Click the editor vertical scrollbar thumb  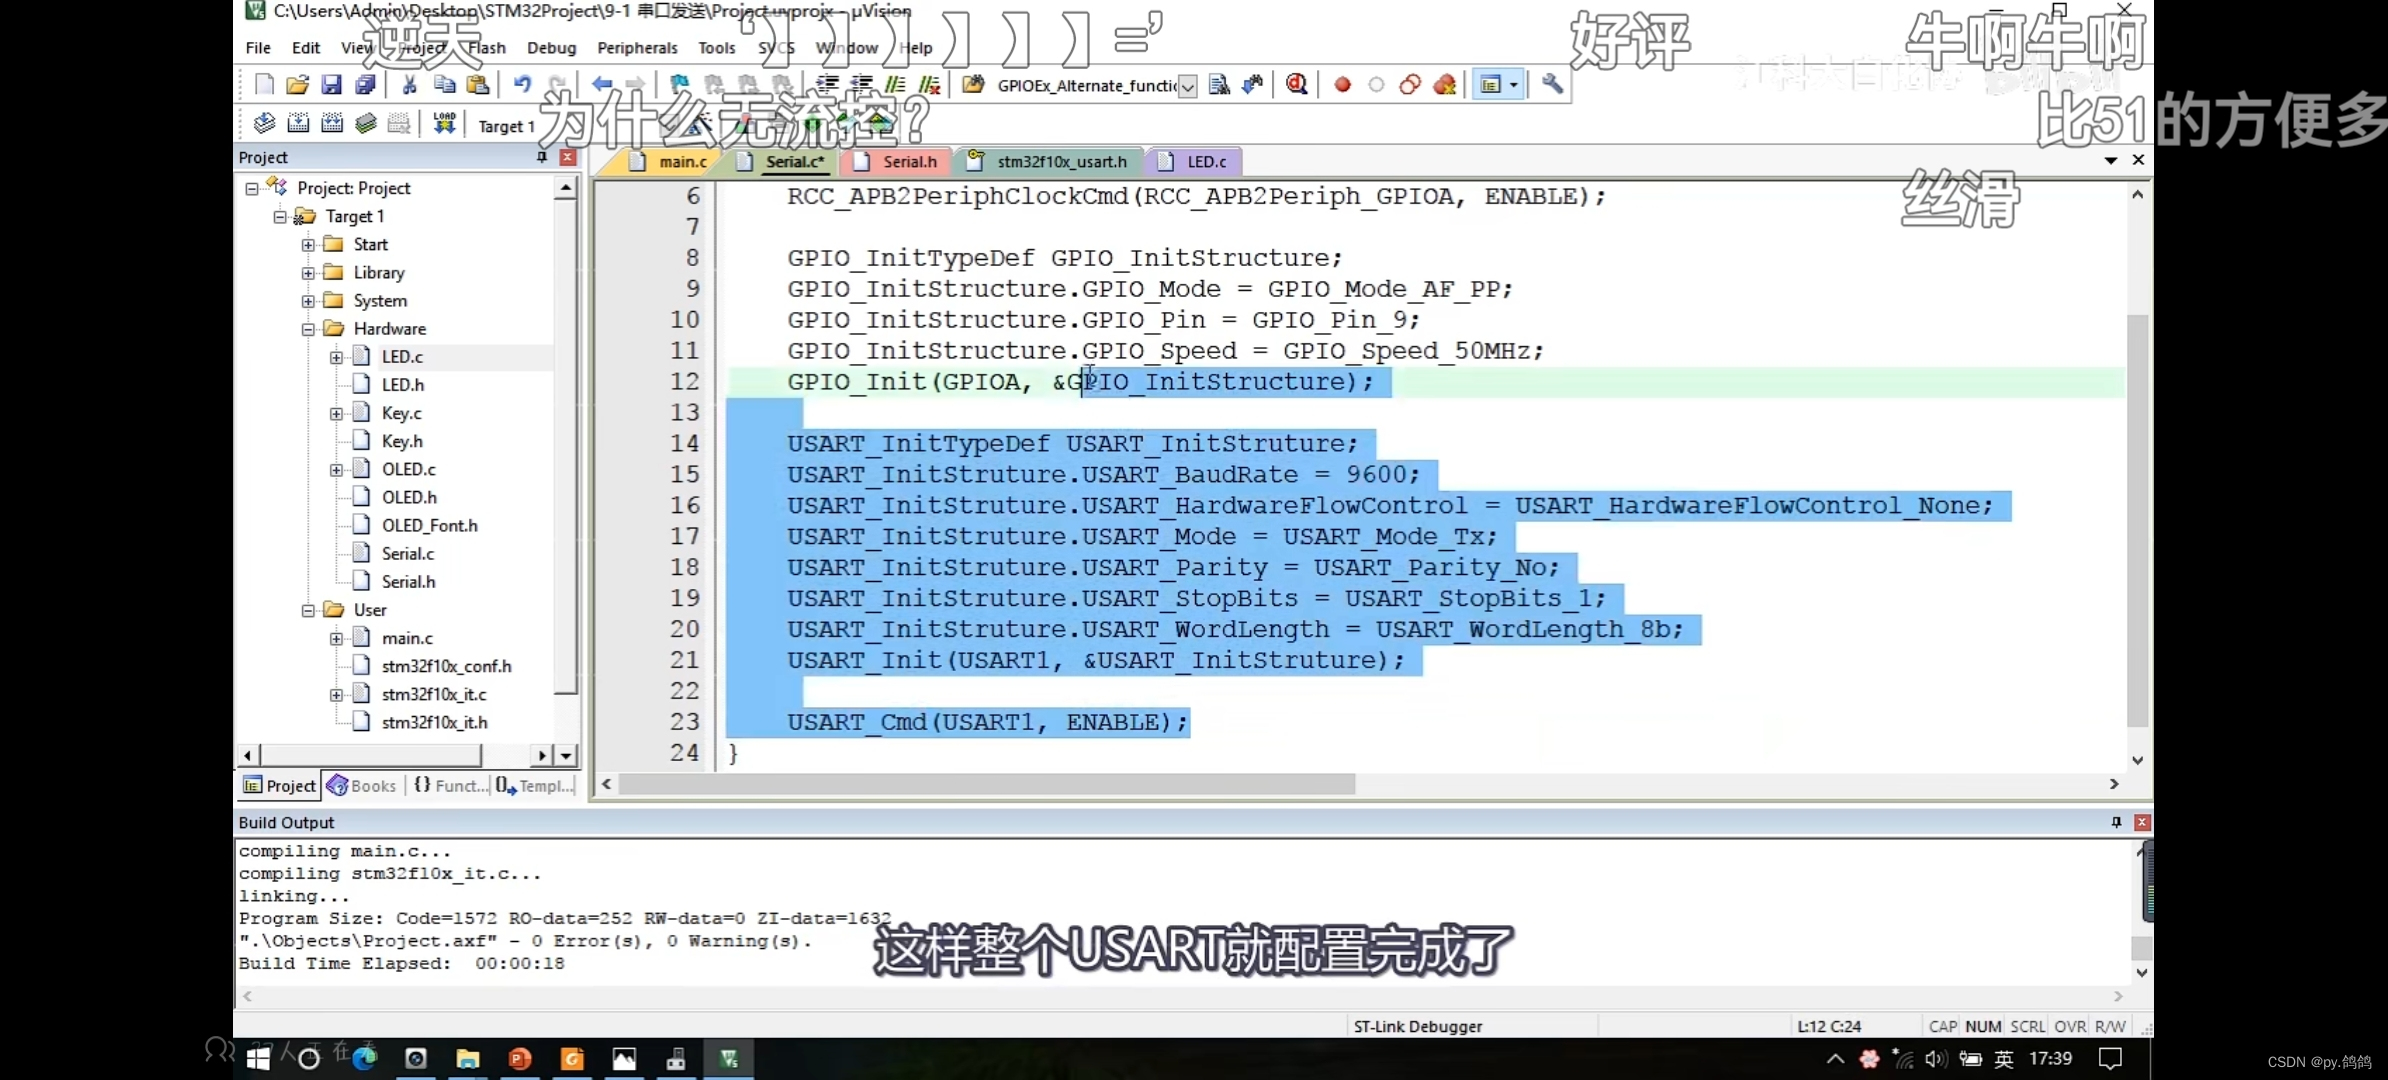click(2137, 521)
